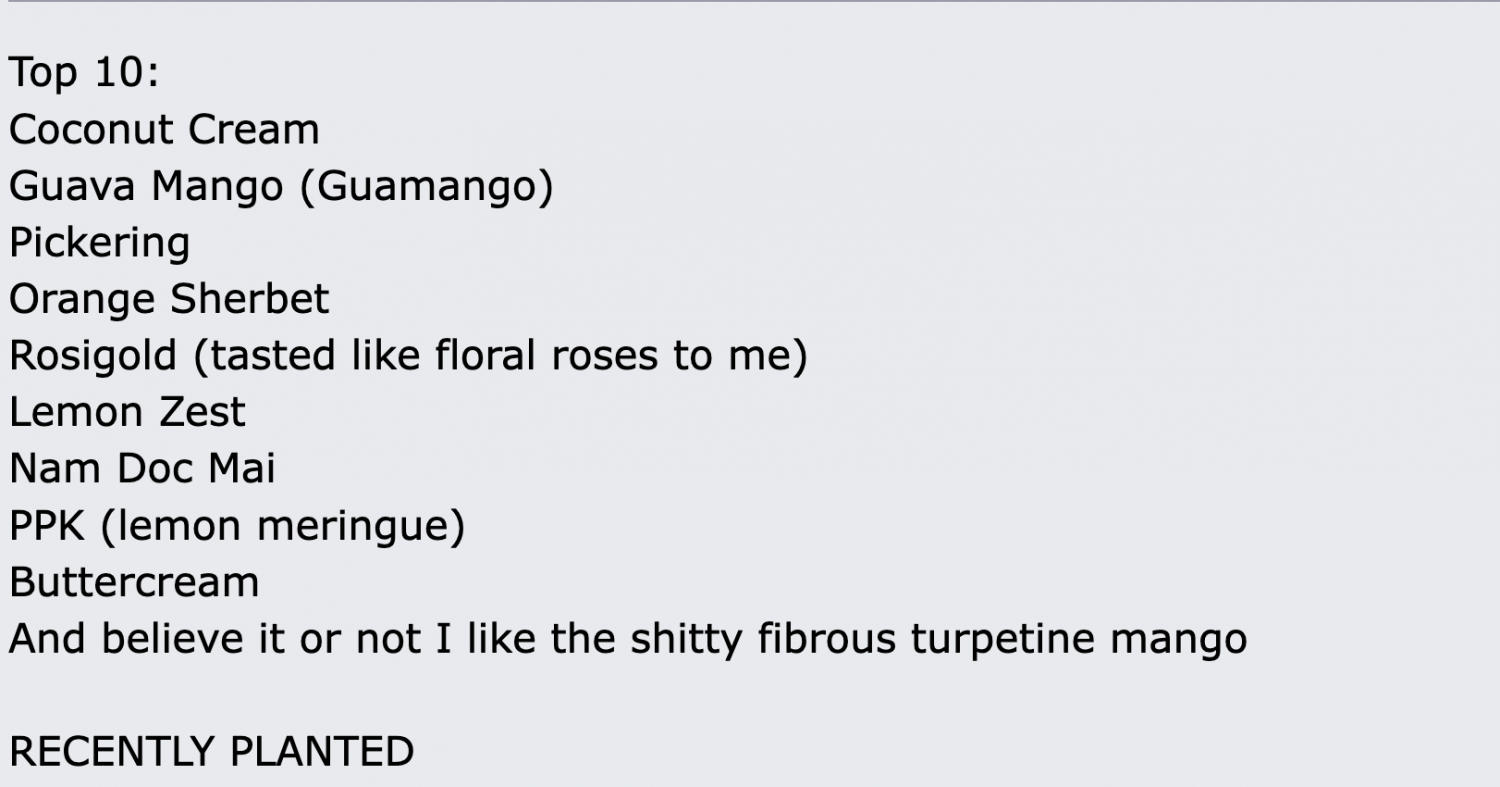Click the 'RECENTLY PLANTED' heading
The height and width of the screenshot is (787, 1500).
pyautogui.click(x=212, y=752)
